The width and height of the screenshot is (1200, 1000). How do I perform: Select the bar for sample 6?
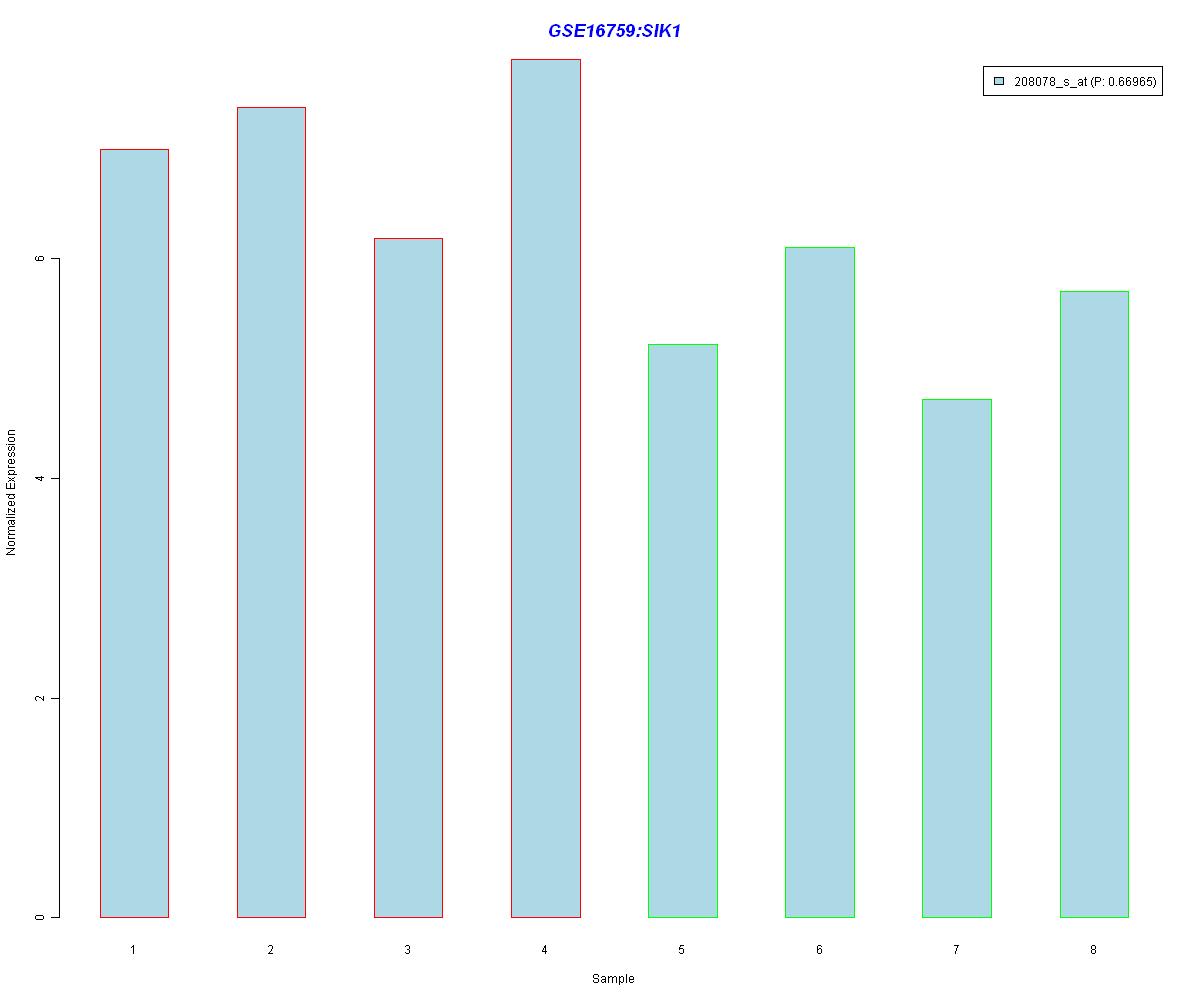point(819,582)
